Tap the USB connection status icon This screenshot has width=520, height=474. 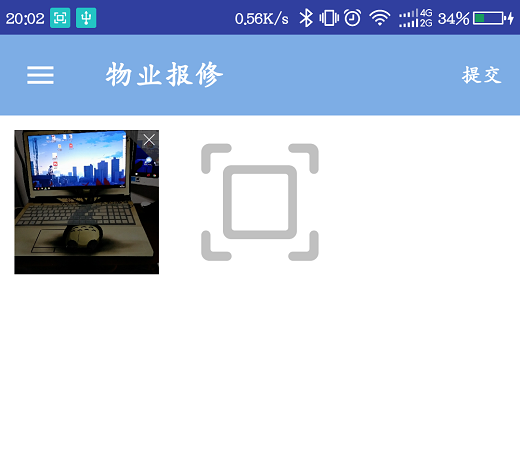tap(86, 18)
